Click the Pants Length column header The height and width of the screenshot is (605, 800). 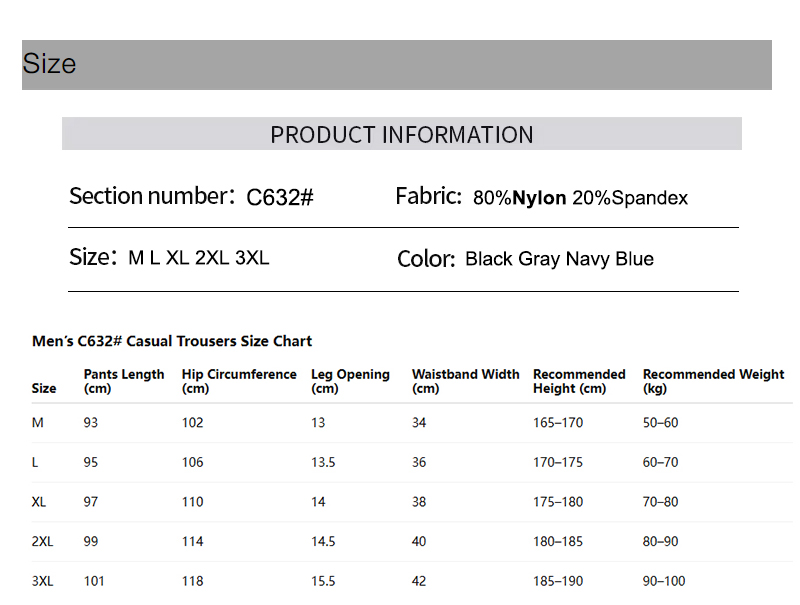(x=124, y=381)
